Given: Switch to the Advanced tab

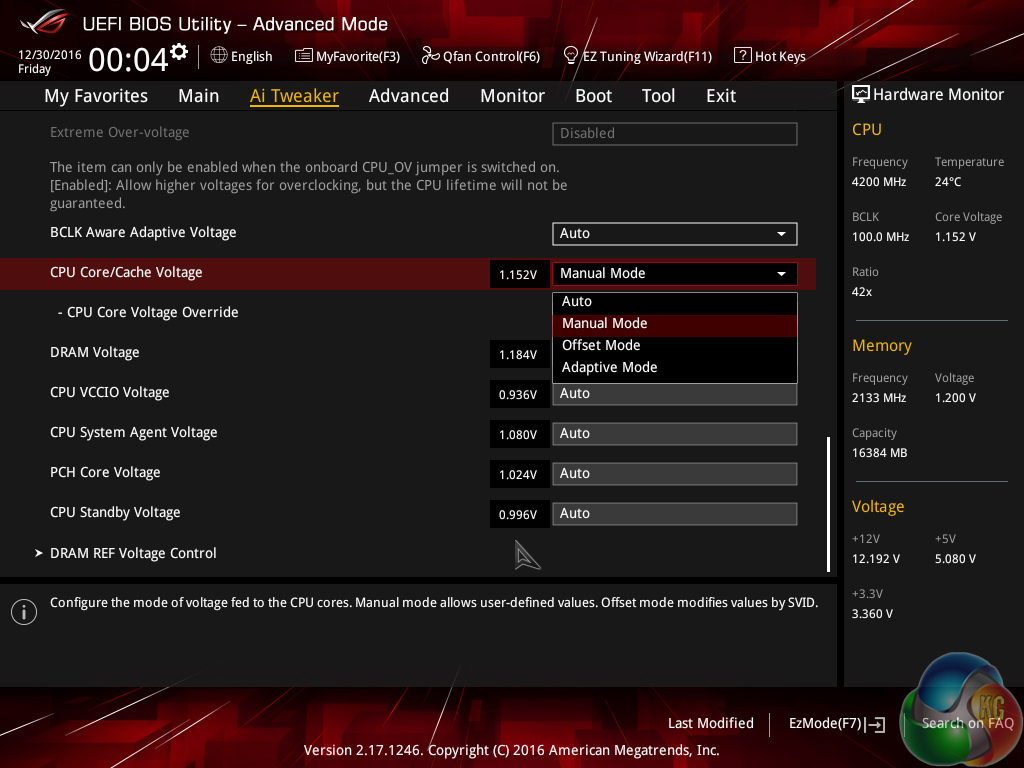Looking at the screenshot, I should coord(408,96).
